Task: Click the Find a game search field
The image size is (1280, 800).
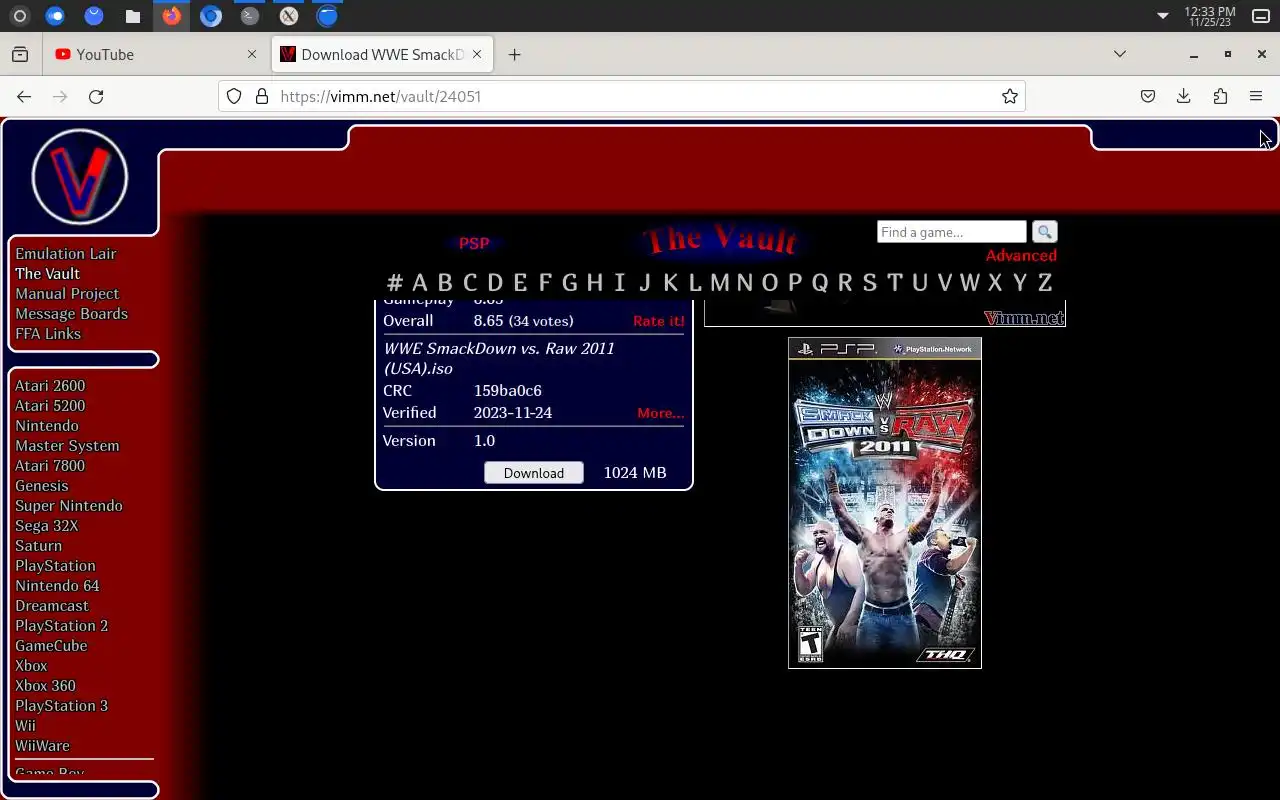Action: [x=952, y=232]
